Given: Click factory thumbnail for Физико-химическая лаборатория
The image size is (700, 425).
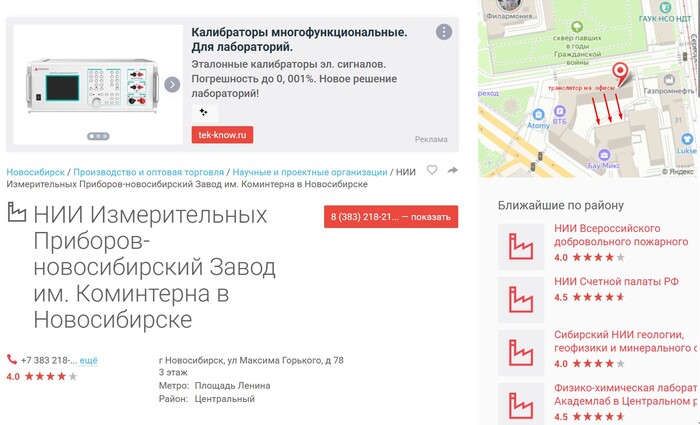Looking at the screenshot, I should [521, 404].
